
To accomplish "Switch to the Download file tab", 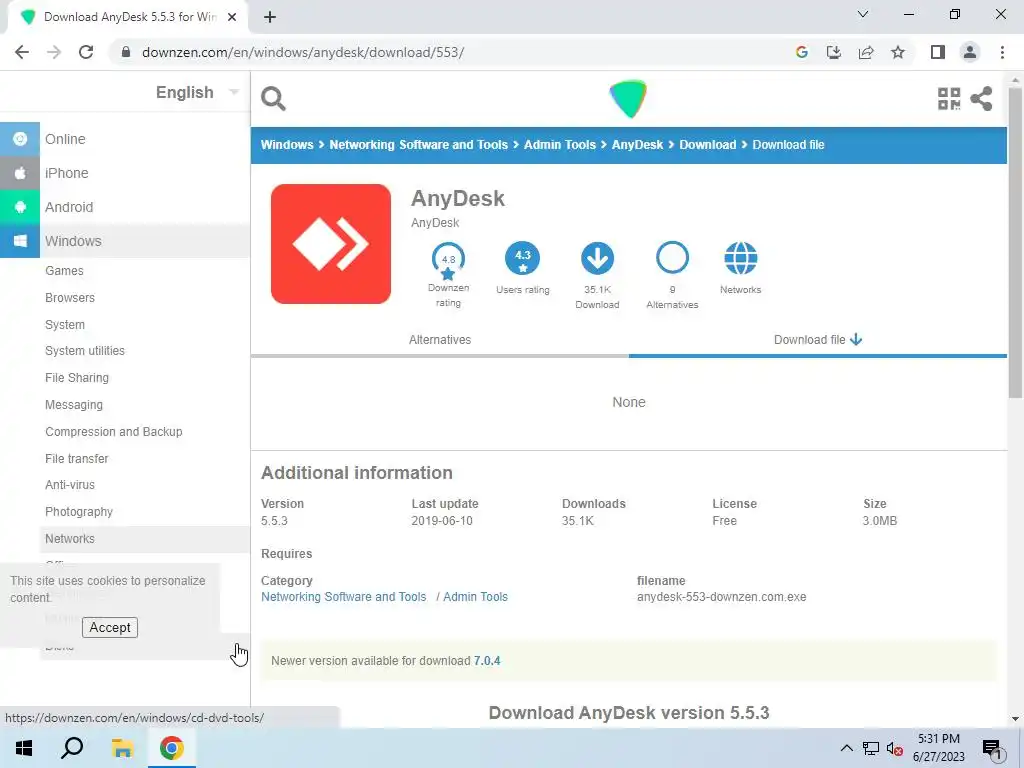I will tap(818, 340).
